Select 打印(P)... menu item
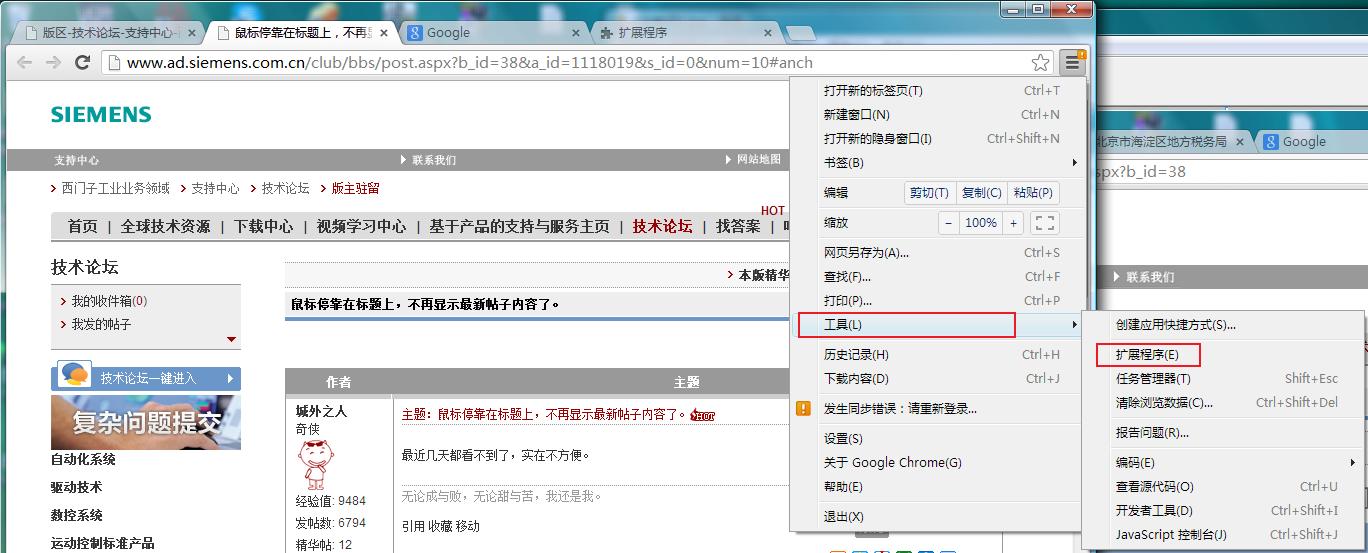Viewport: 1368px width, 553px height. [x=940, y=300]
